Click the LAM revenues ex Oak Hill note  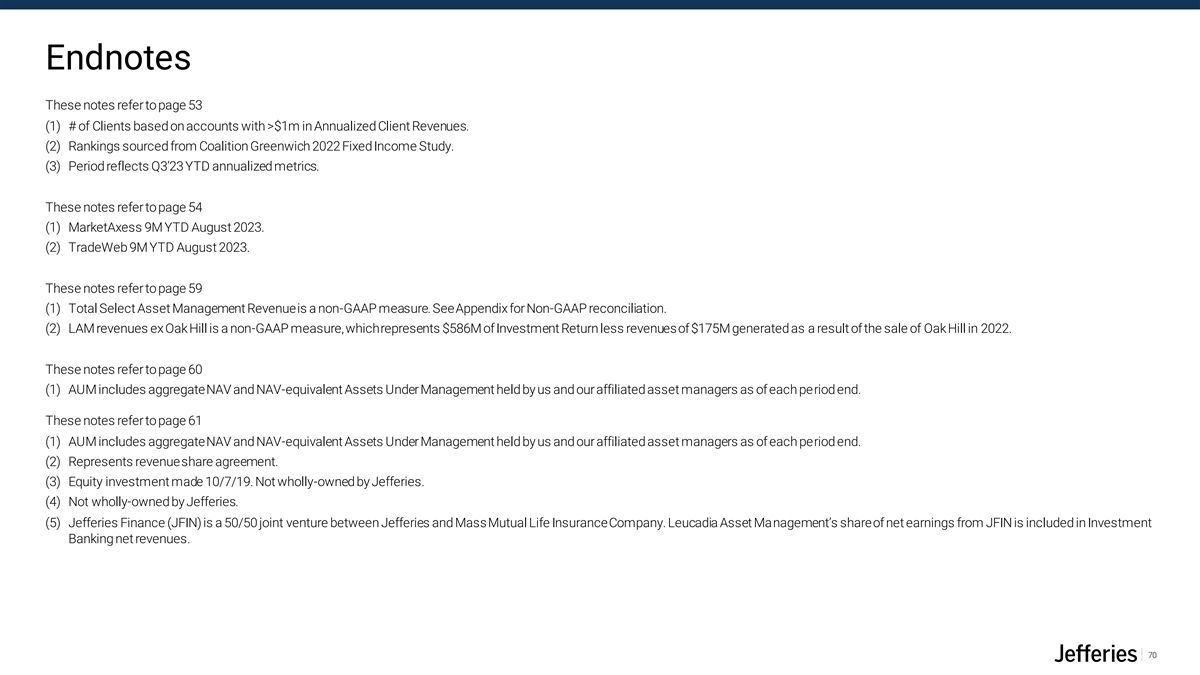[529, 328]
